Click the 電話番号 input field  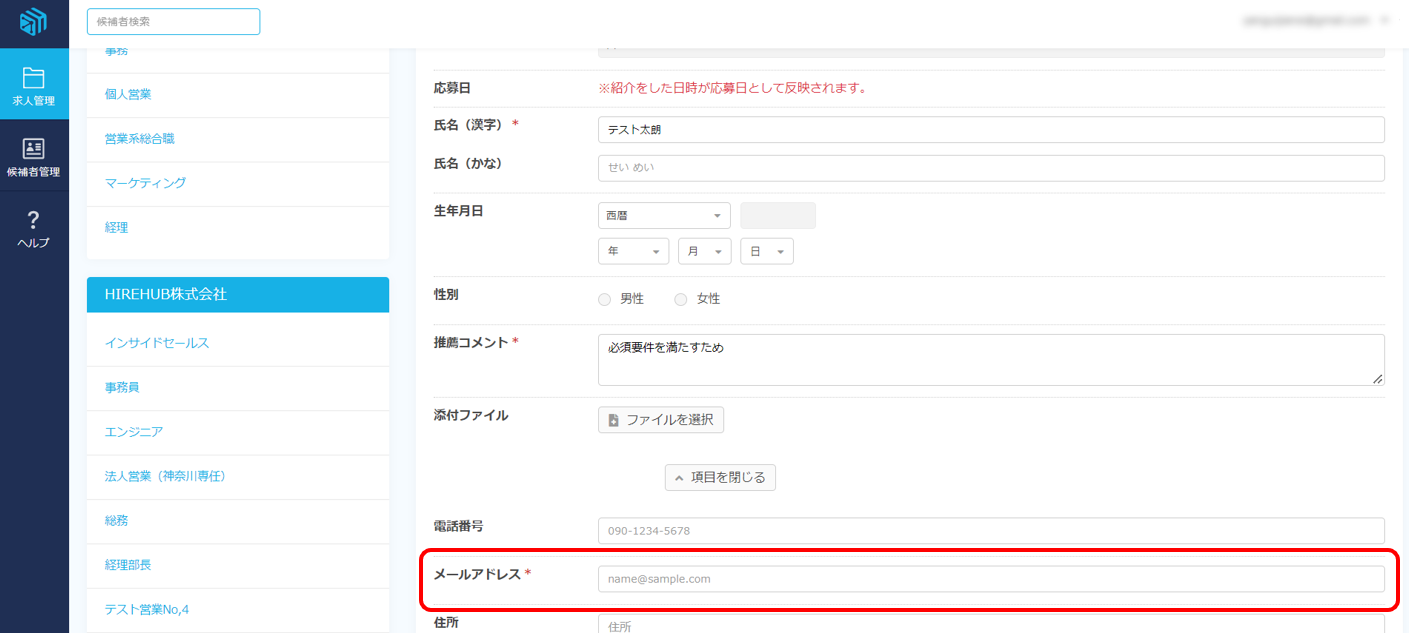coord(990,531)
